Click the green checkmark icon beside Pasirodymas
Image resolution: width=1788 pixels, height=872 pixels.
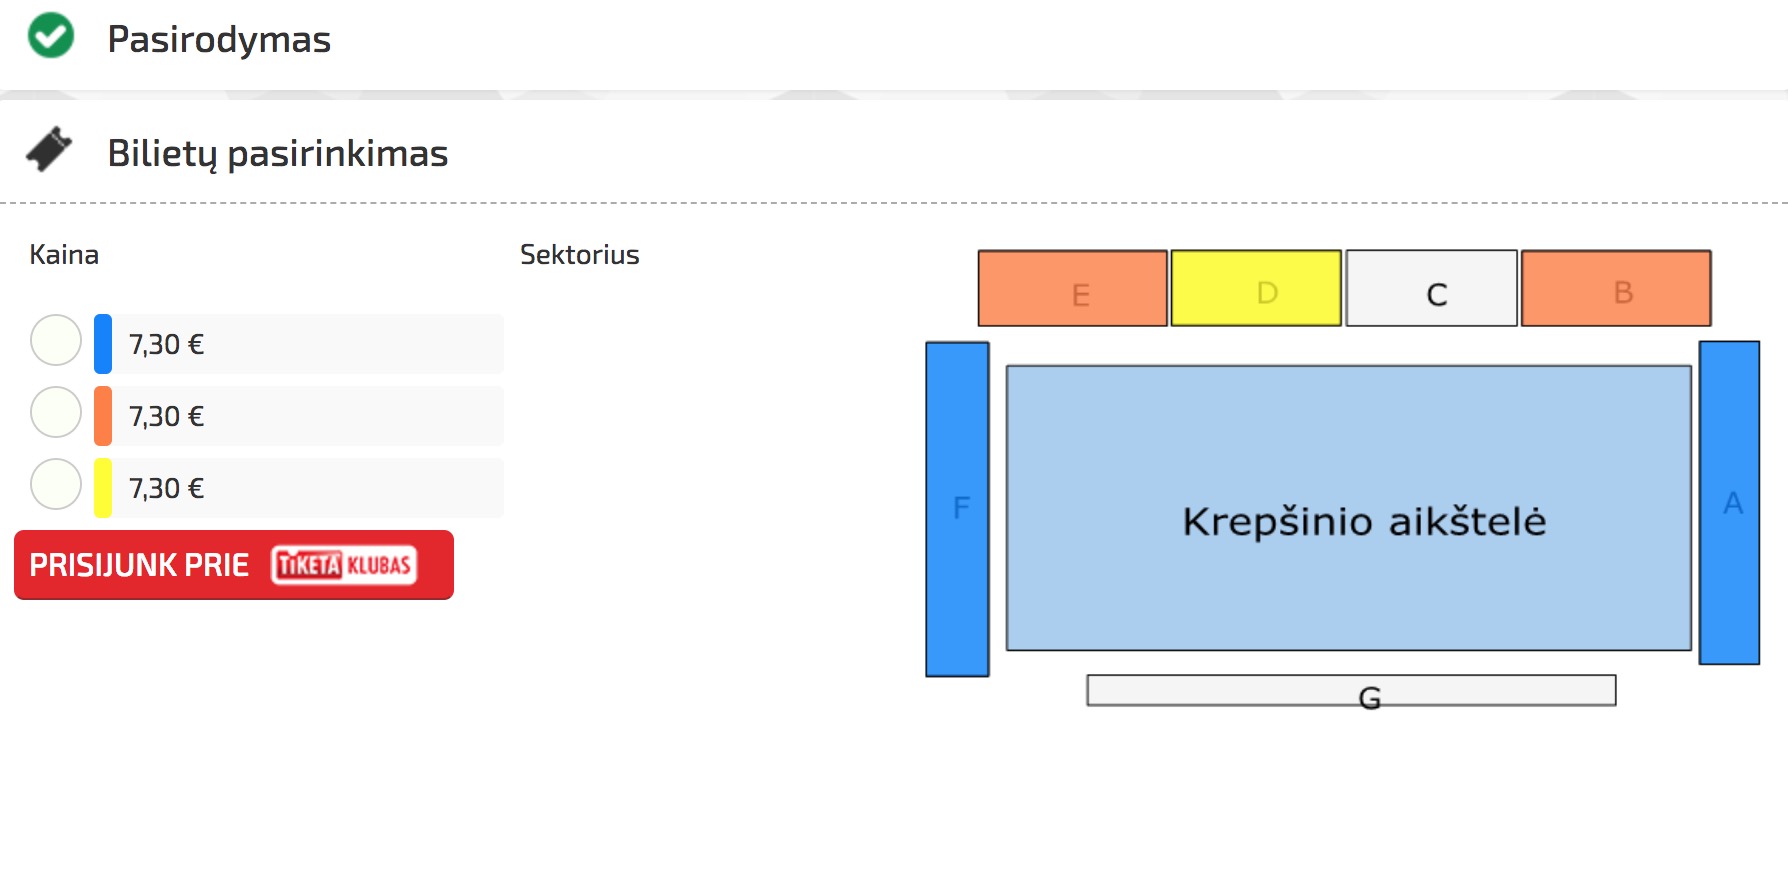click(x=51, y=36)
